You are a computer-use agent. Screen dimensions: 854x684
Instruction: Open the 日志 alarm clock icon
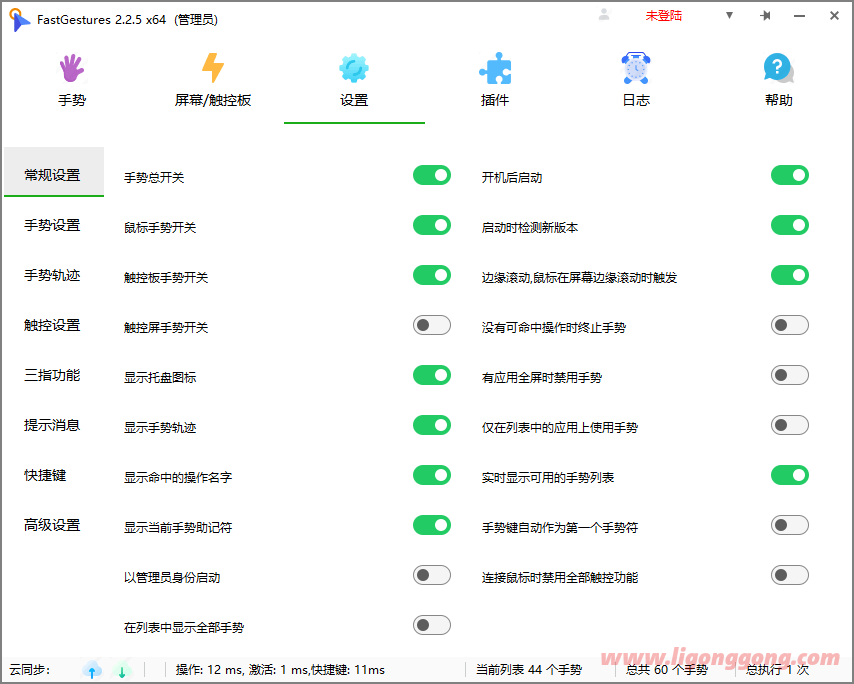(636, 69)
